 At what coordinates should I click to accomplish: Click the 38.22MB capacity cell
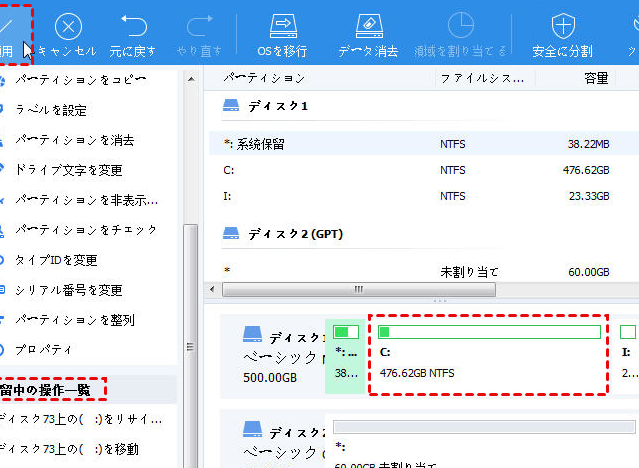coord(588,144)
